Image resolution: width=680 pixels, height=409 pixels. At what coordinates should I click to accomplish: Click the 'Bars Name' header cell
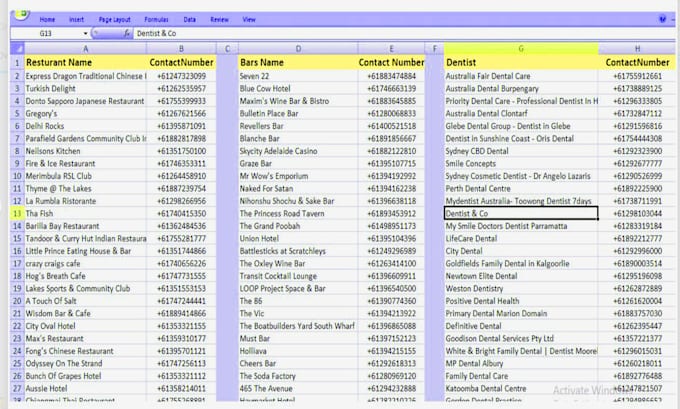[x=298, y=62]
